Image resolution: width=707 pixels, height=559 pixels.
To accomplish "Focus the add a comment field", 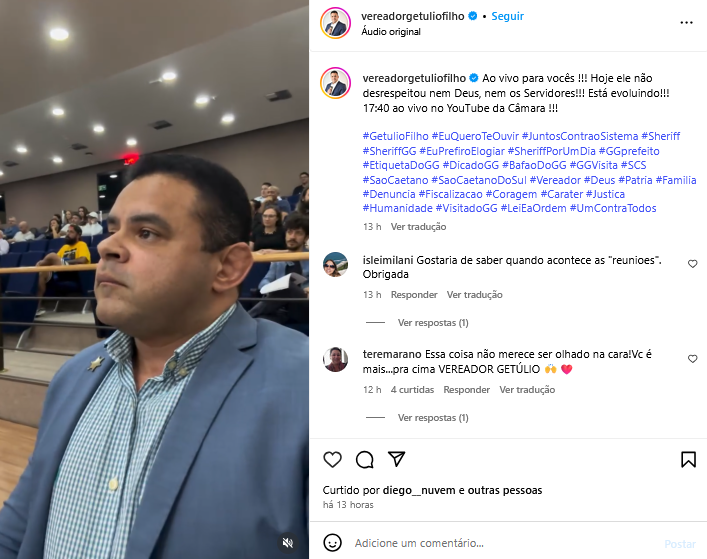I will point(505,543).
